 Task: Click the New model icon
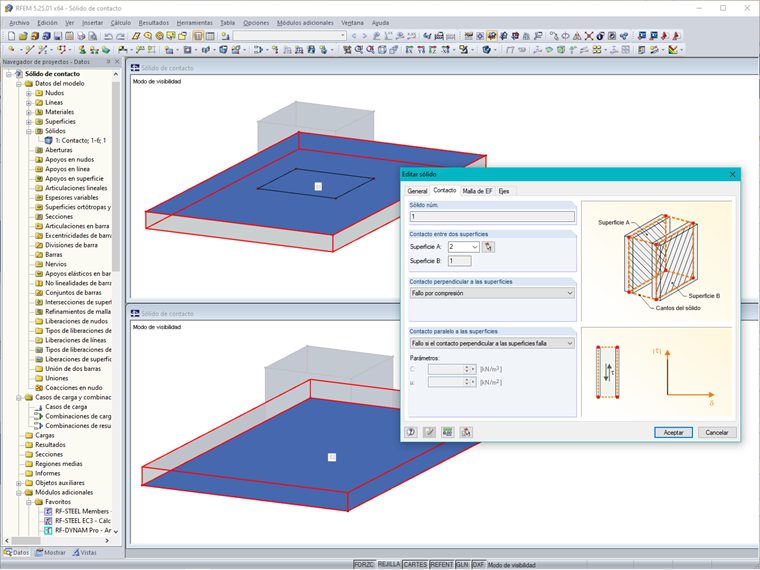pos(11,36)
